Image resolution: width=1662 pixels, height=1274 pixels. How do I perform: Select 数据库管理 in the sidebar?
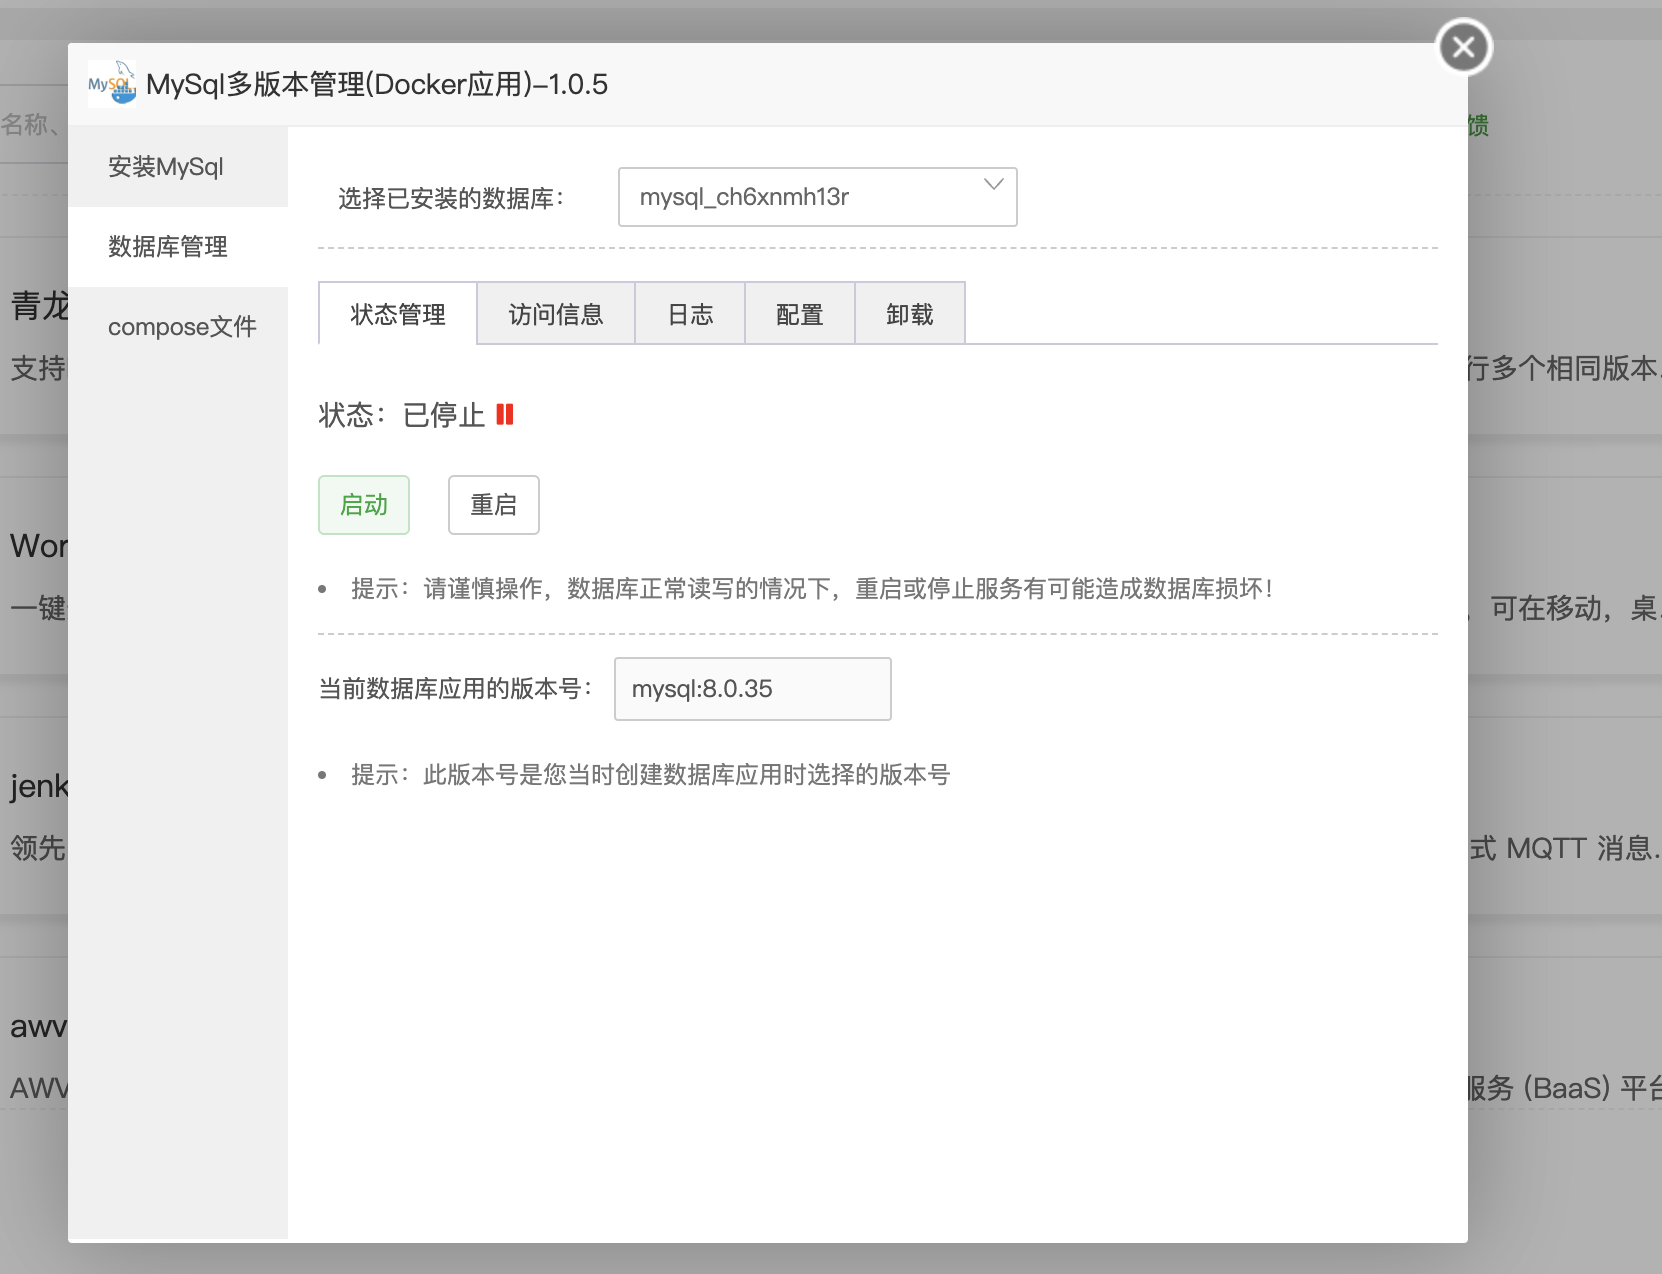(x=178, y=247)
